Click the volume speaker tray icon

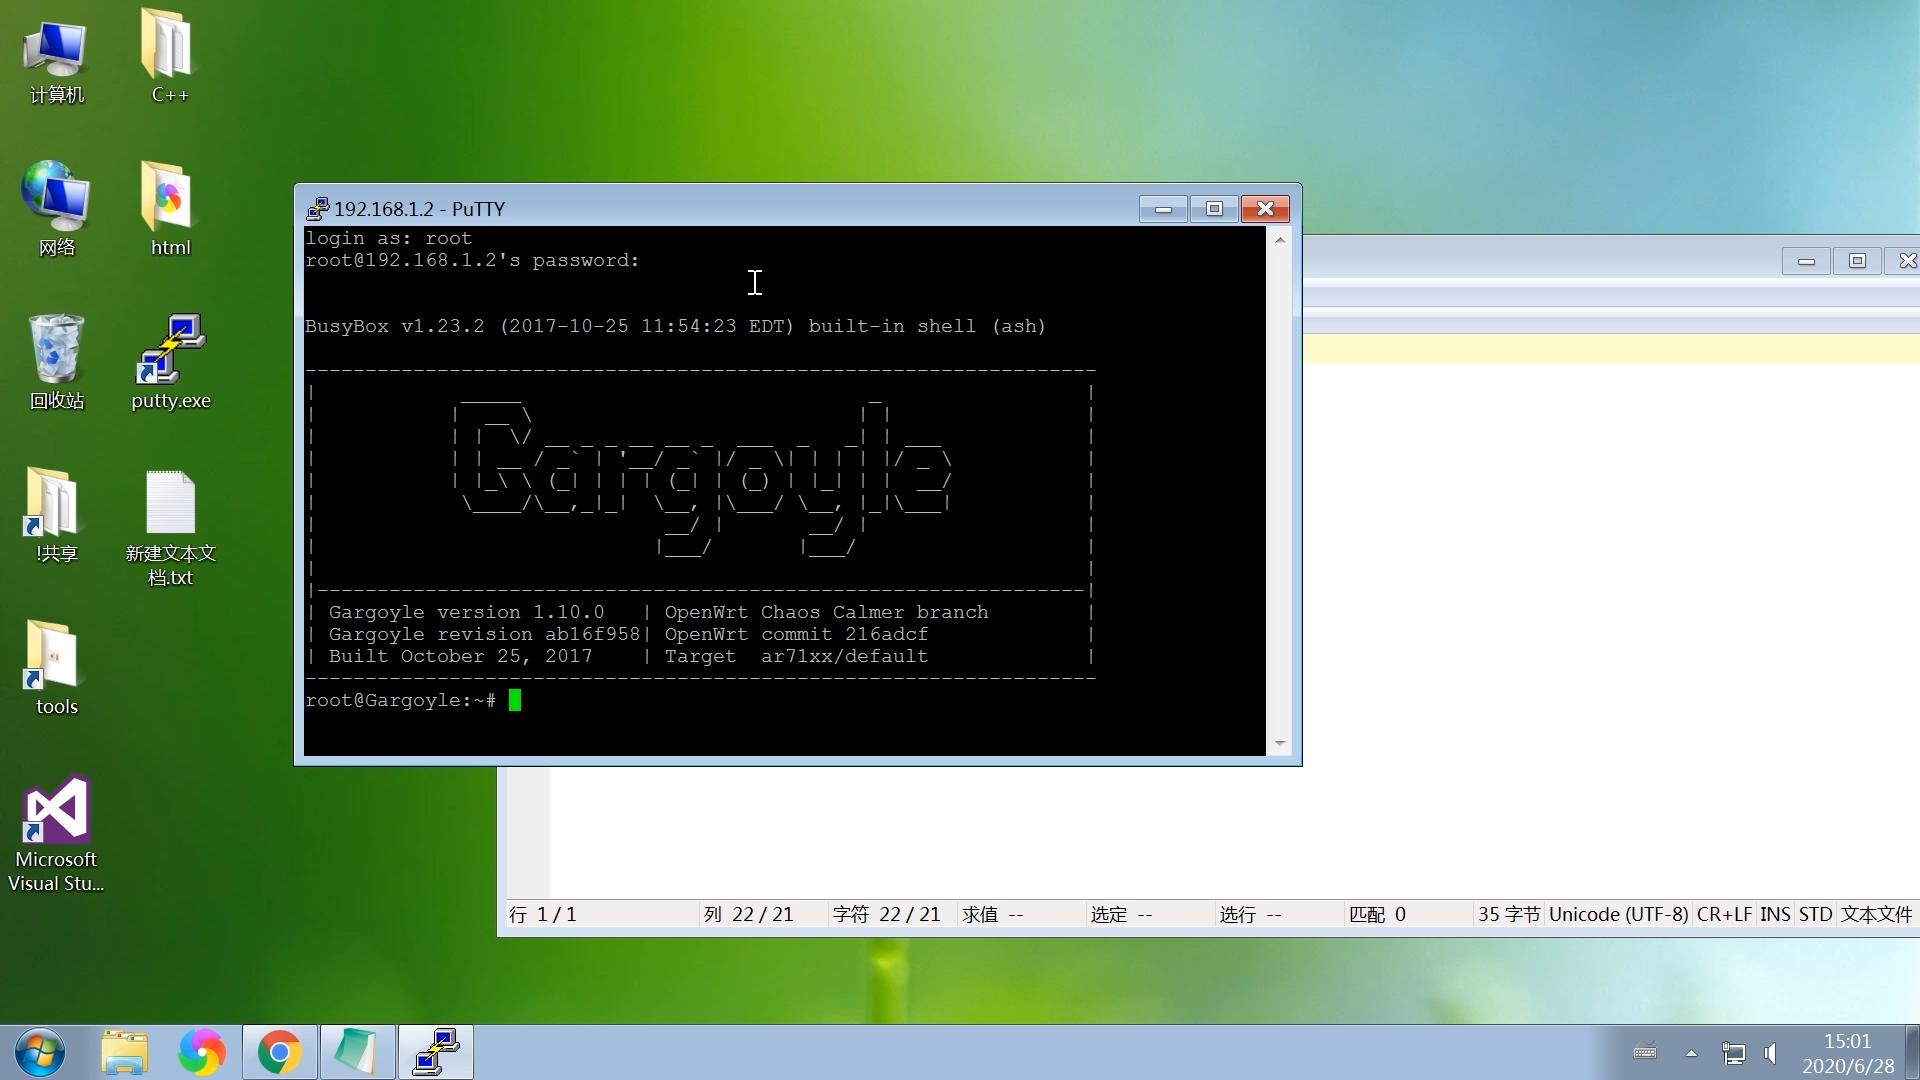tap(1772, 1053)
